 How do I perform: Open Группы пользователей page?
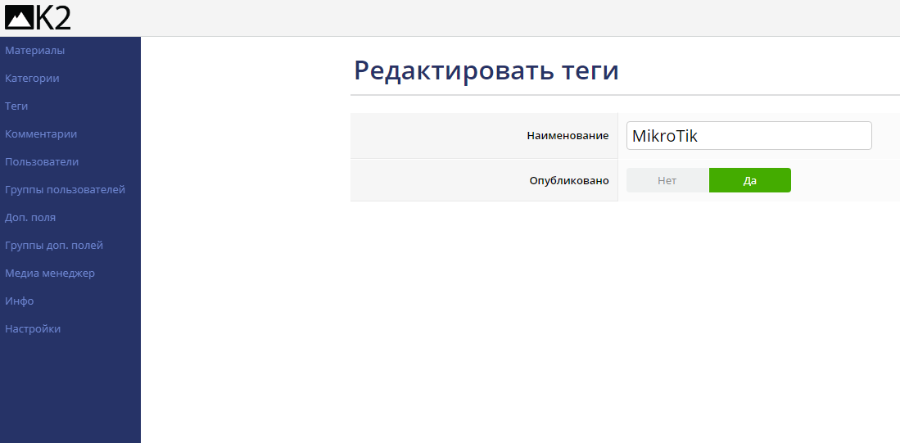65,190
